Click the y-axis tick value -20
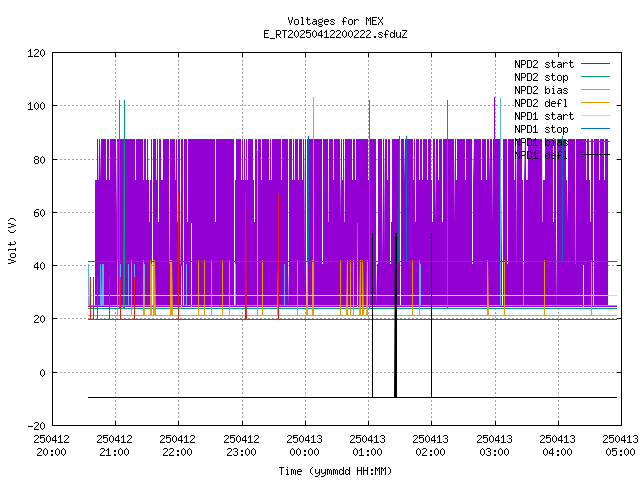640x480 pixels. click(36, 426)
